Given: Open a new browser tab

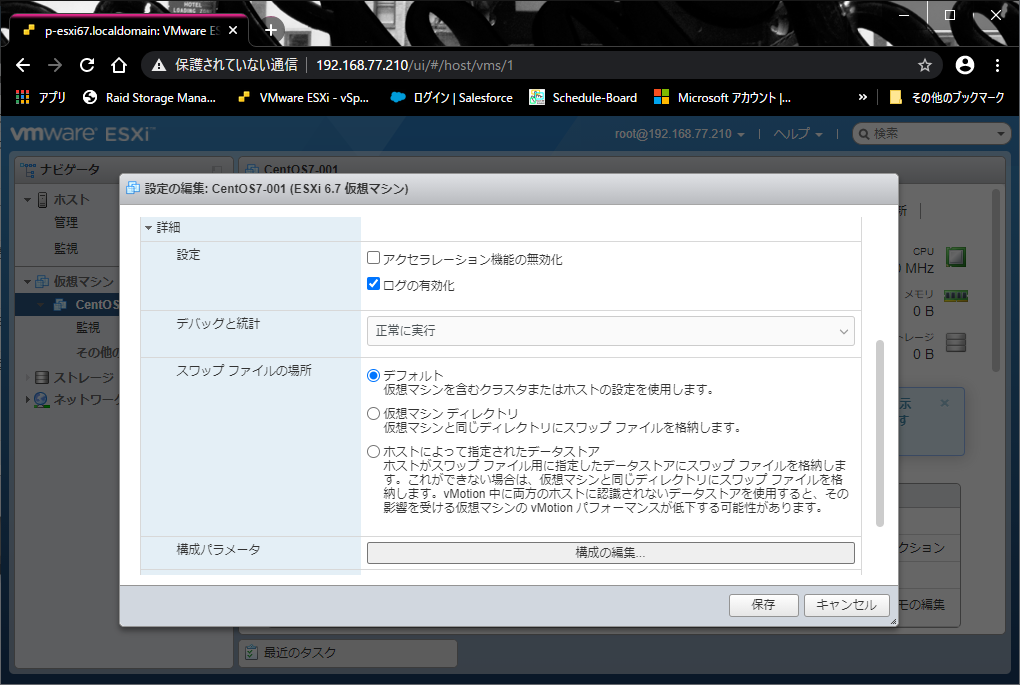Looking at the screenshot, I should pos(271,30).
